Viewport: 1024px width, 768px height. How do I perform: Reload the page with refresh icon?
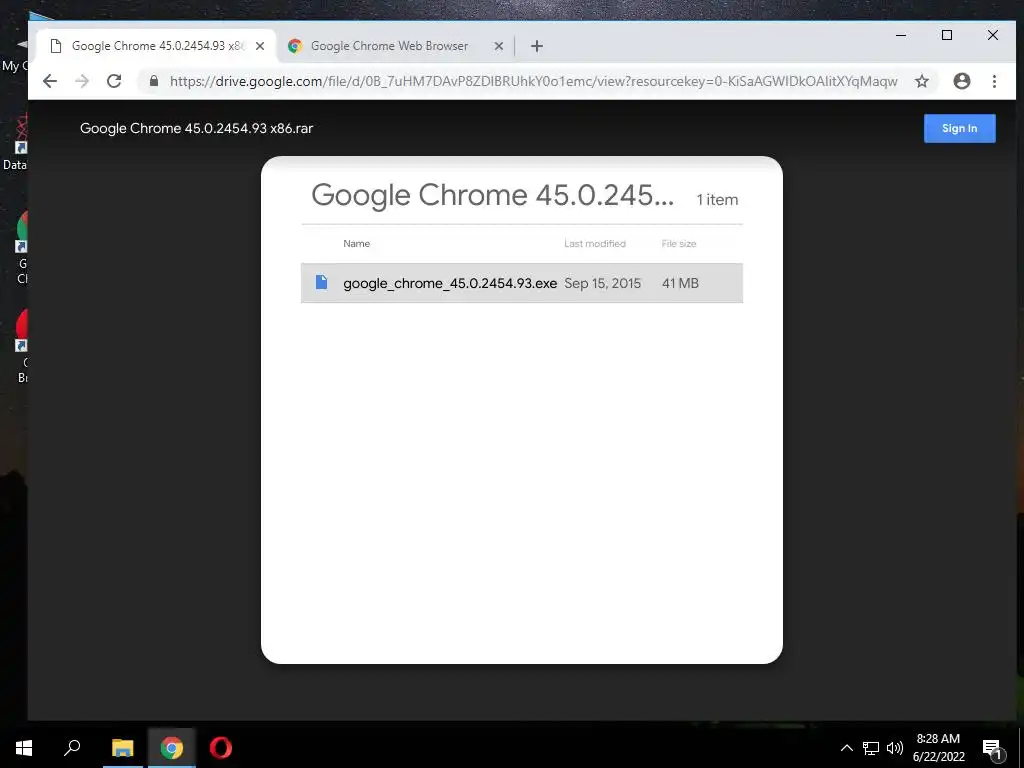pyautogui.click(x=114, y=81)
